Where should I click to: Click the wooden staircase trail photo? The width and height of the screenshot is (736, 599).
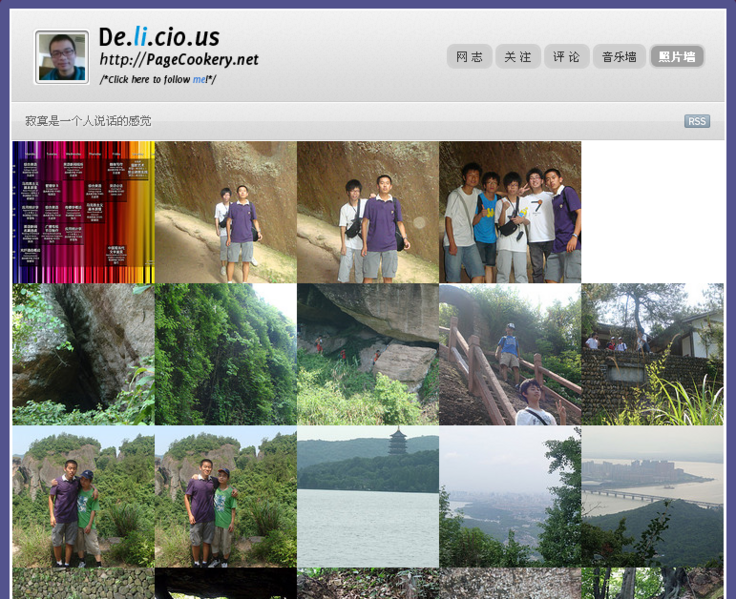[510, 355]
